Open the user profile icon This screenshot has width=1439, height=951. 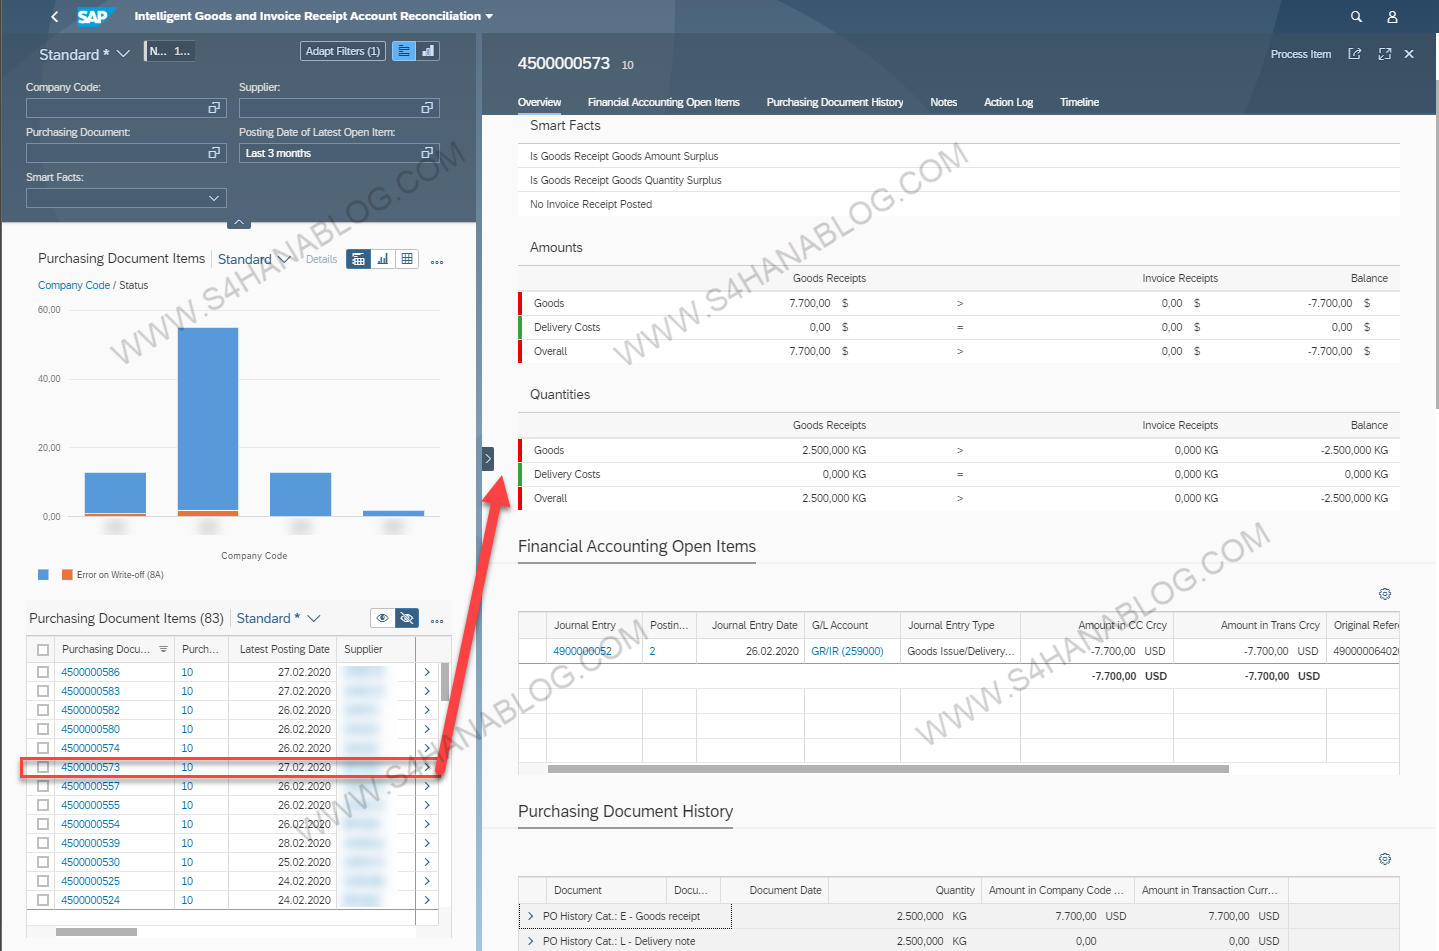[x=1391, y=17]
